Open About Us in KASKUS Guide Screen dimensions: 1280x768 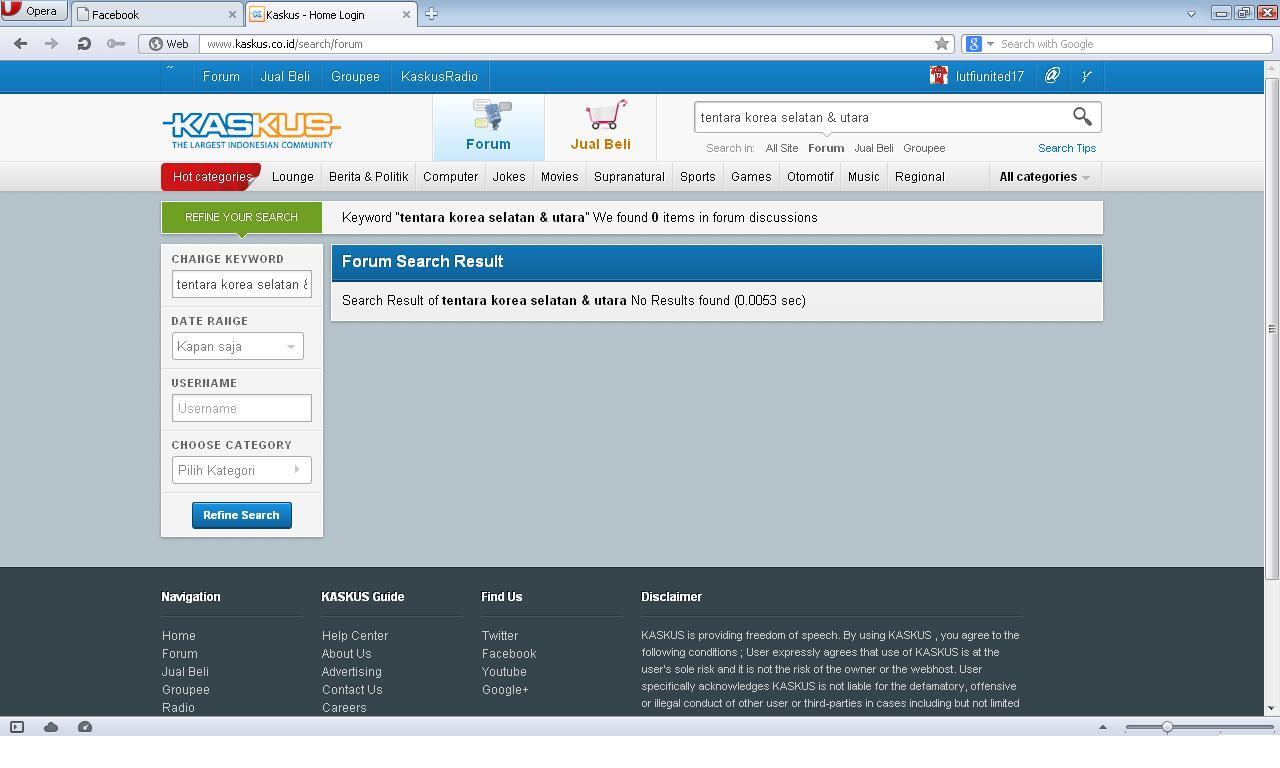click(x=346, y=654)
